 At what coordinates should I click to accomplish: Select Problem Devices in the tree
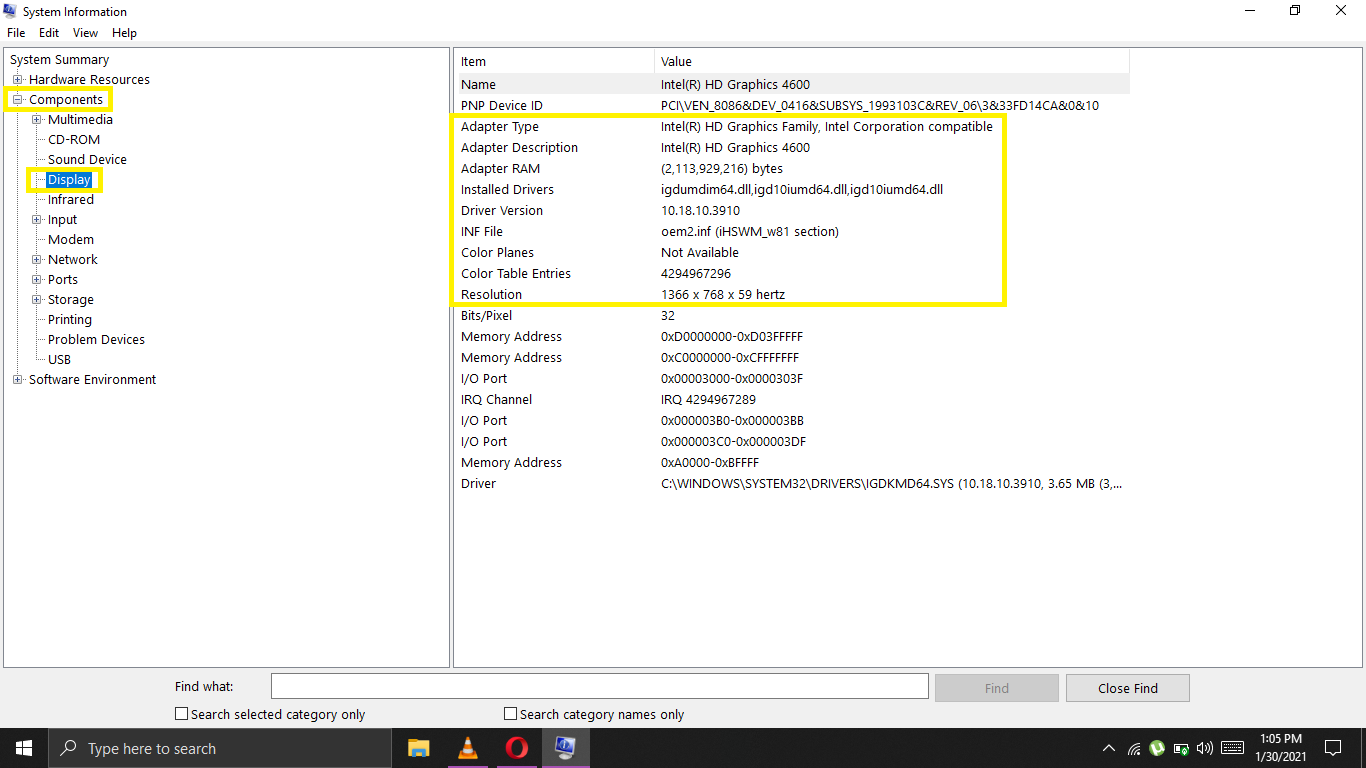[x=96, y=340]
